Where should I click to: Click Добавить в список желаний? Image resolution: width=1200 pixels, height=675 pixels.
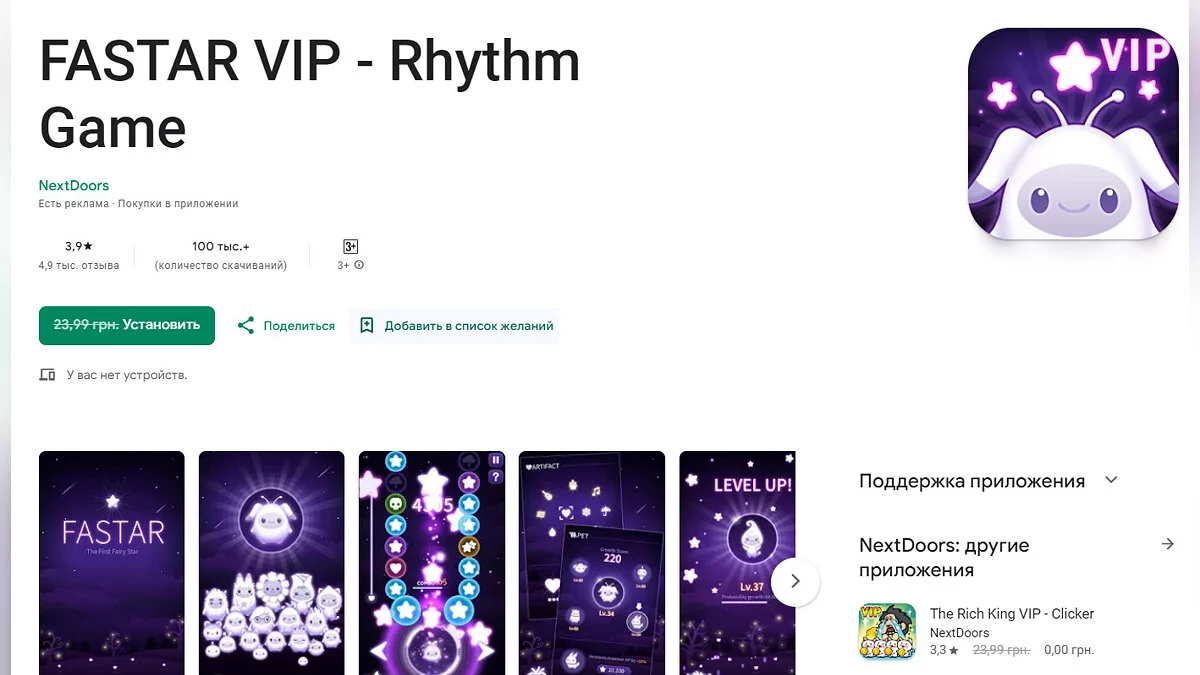tap(469, 326)
